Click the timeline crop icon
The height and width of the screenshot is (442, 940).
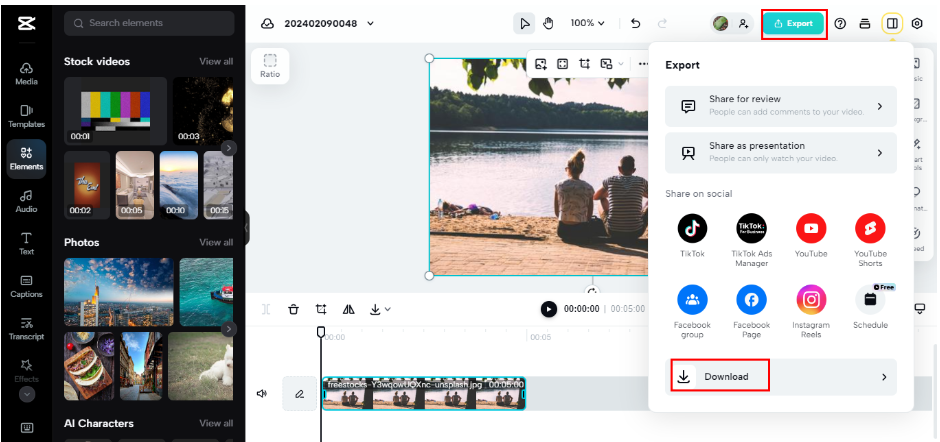click(x=321, y=309)
